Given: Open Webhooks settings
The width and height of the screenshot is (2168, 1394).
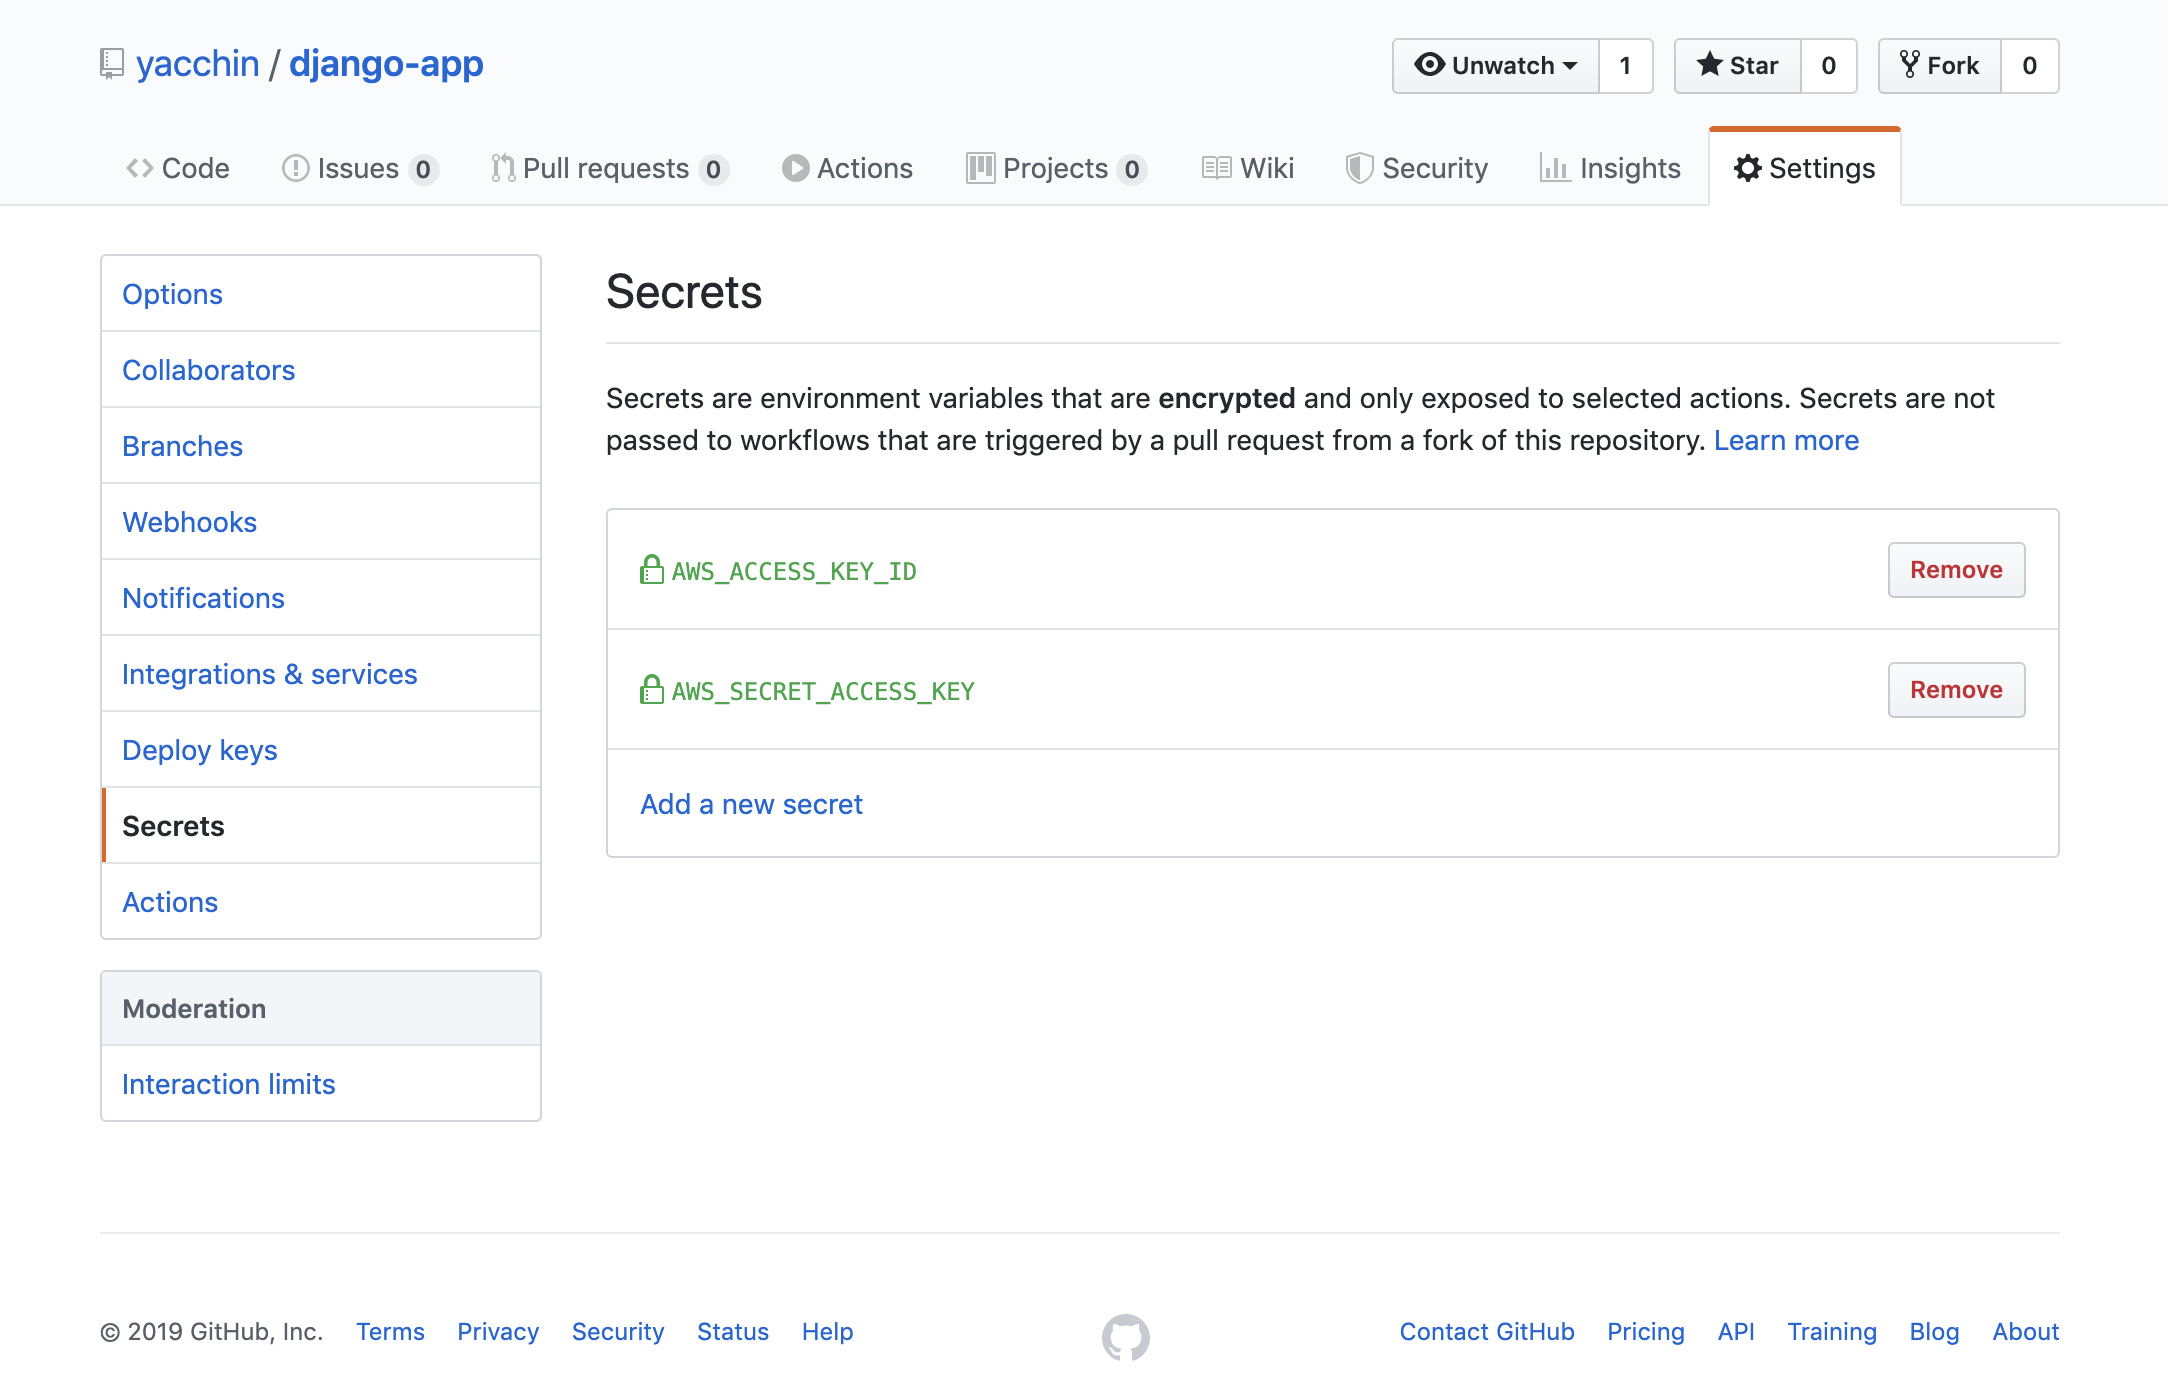Looking at the screenshot, I should pyautogui.click(x=321, y=522).
